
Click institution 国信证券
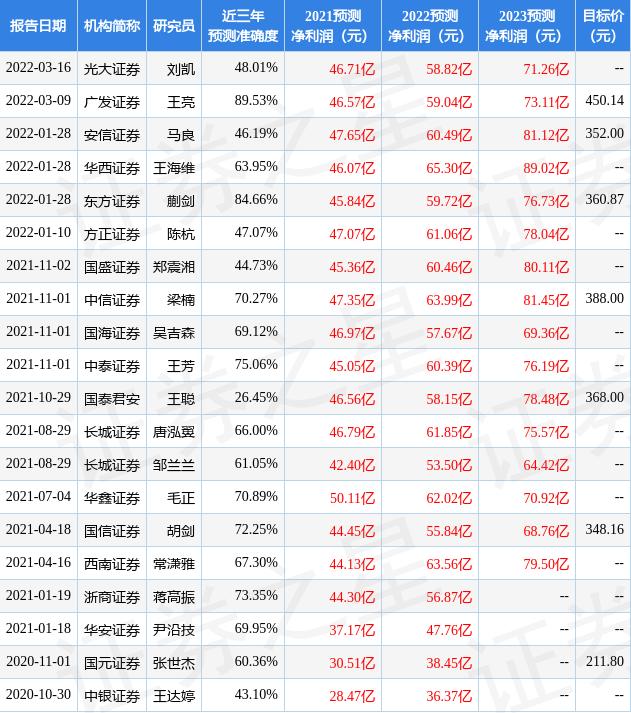[112, 531]
